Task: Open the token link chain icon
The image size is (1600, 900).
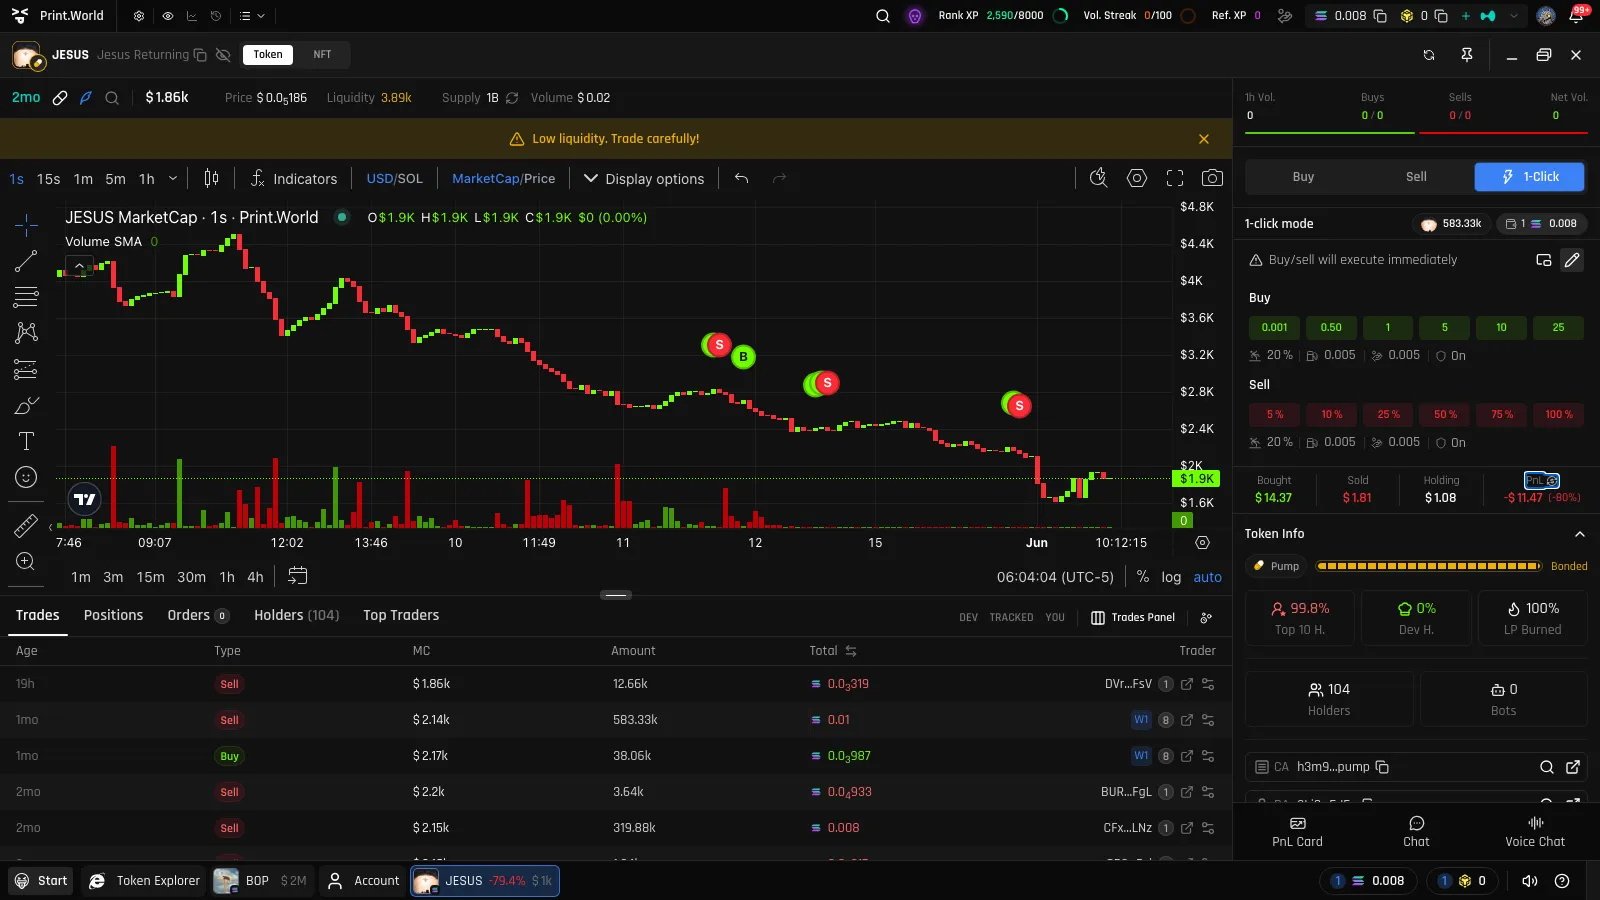Action: 60,98
